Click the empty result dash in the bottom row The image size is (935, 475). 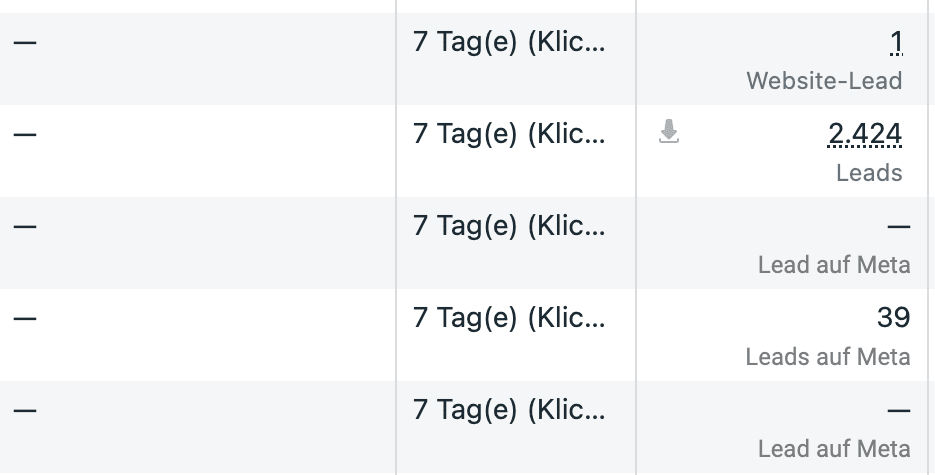[898, 411]
